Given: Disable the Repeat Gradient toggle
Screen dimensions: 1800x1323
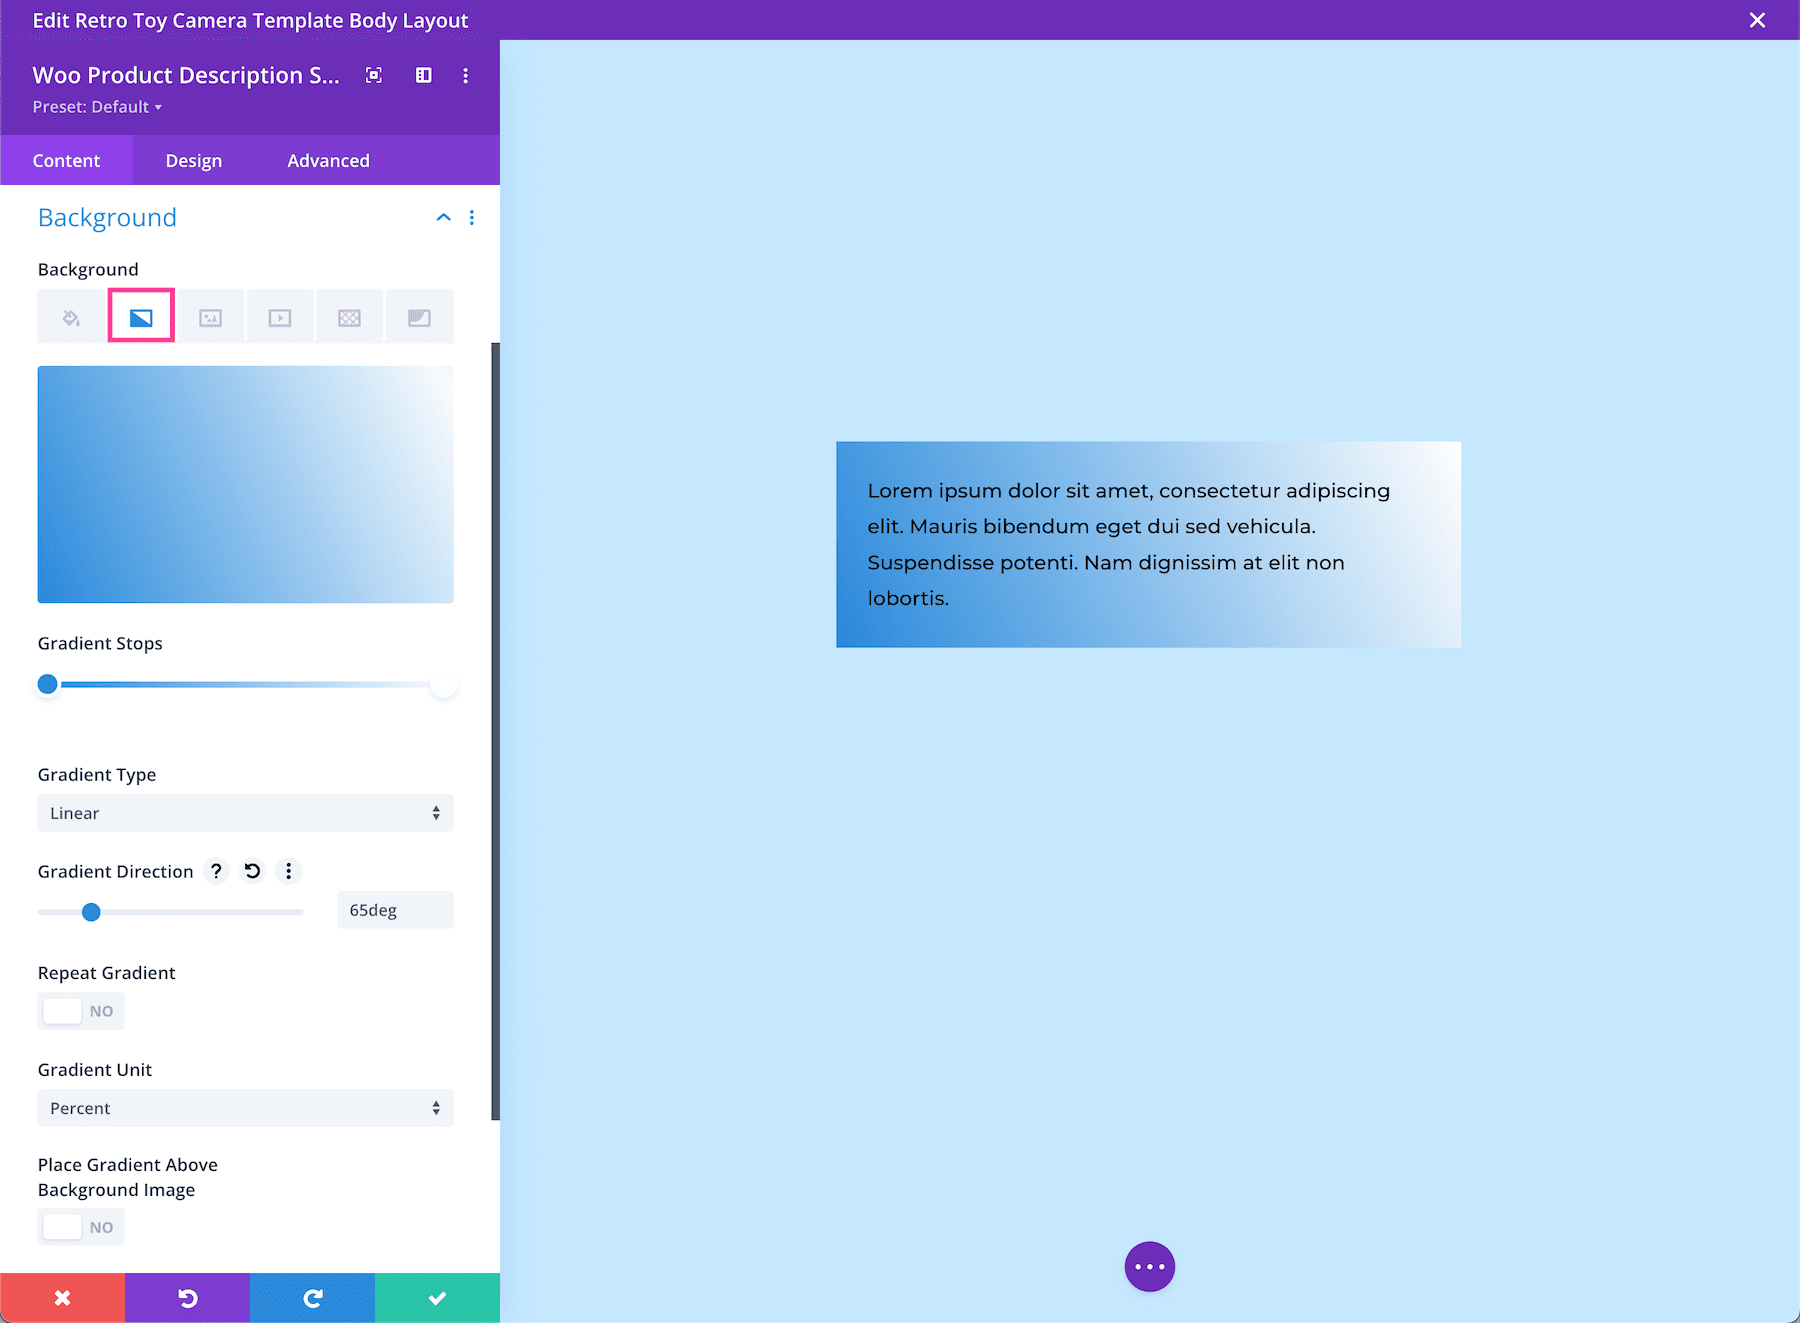Looking at the screenshot, I should 81,1011.
